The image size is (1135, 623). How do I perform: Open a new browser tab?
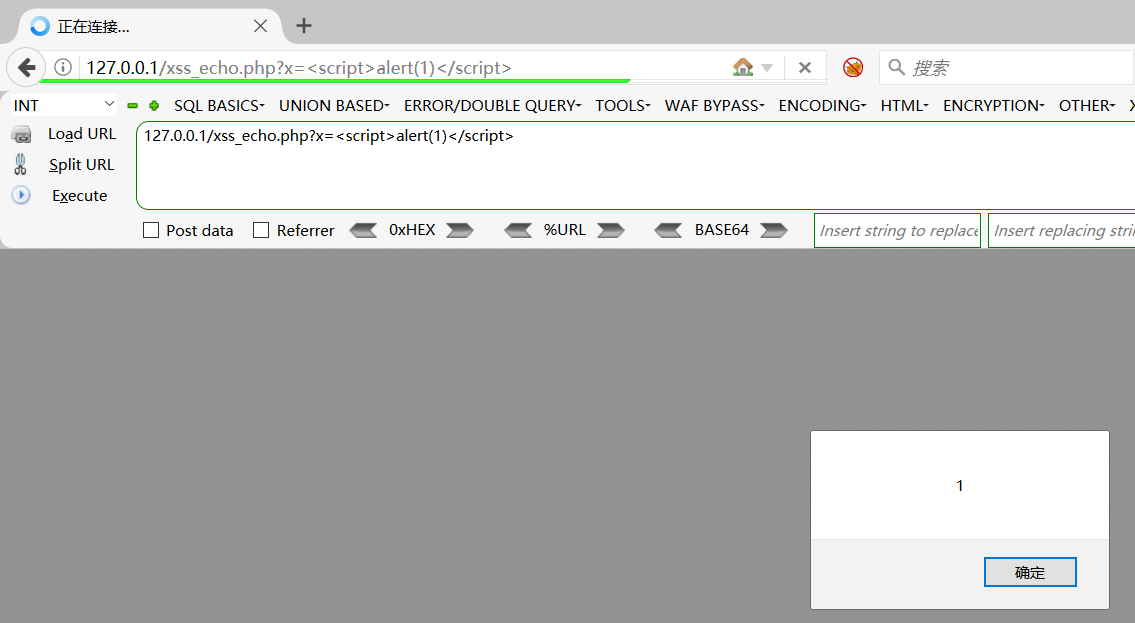(304, 26)
